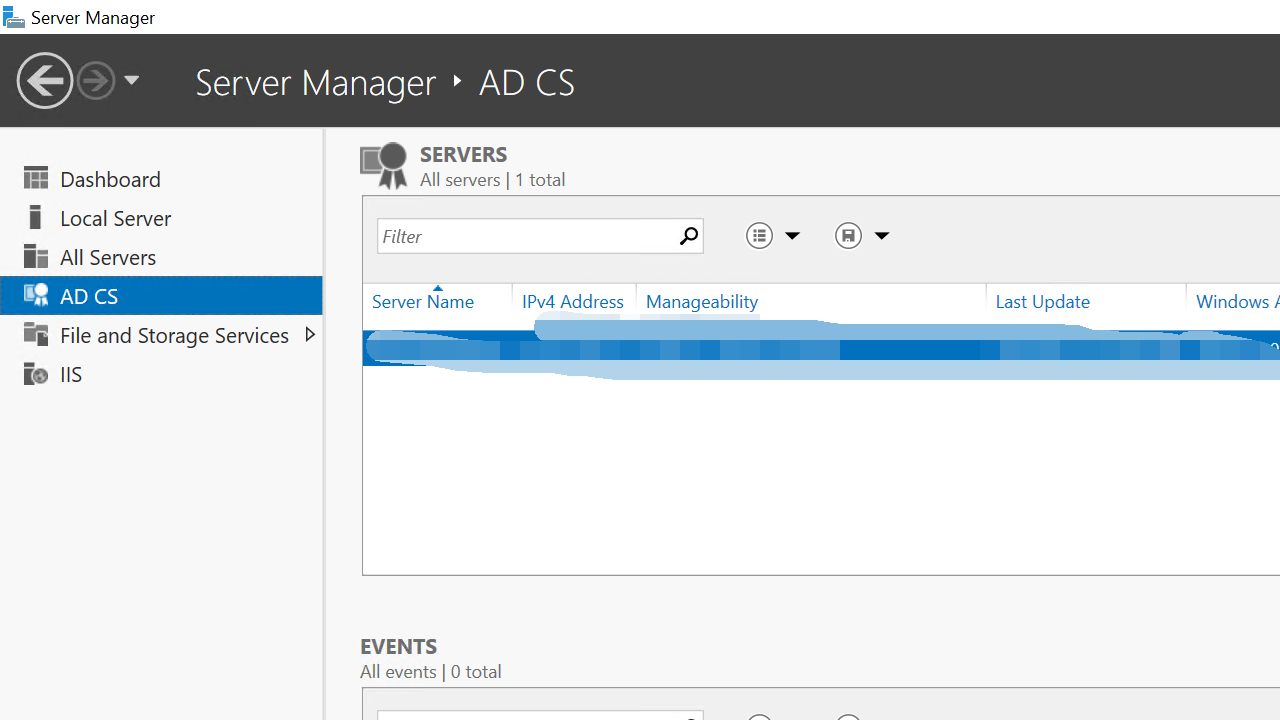Sort by Last Update column
Viewport: 1280px width, 720px height.
(1043, 302)
